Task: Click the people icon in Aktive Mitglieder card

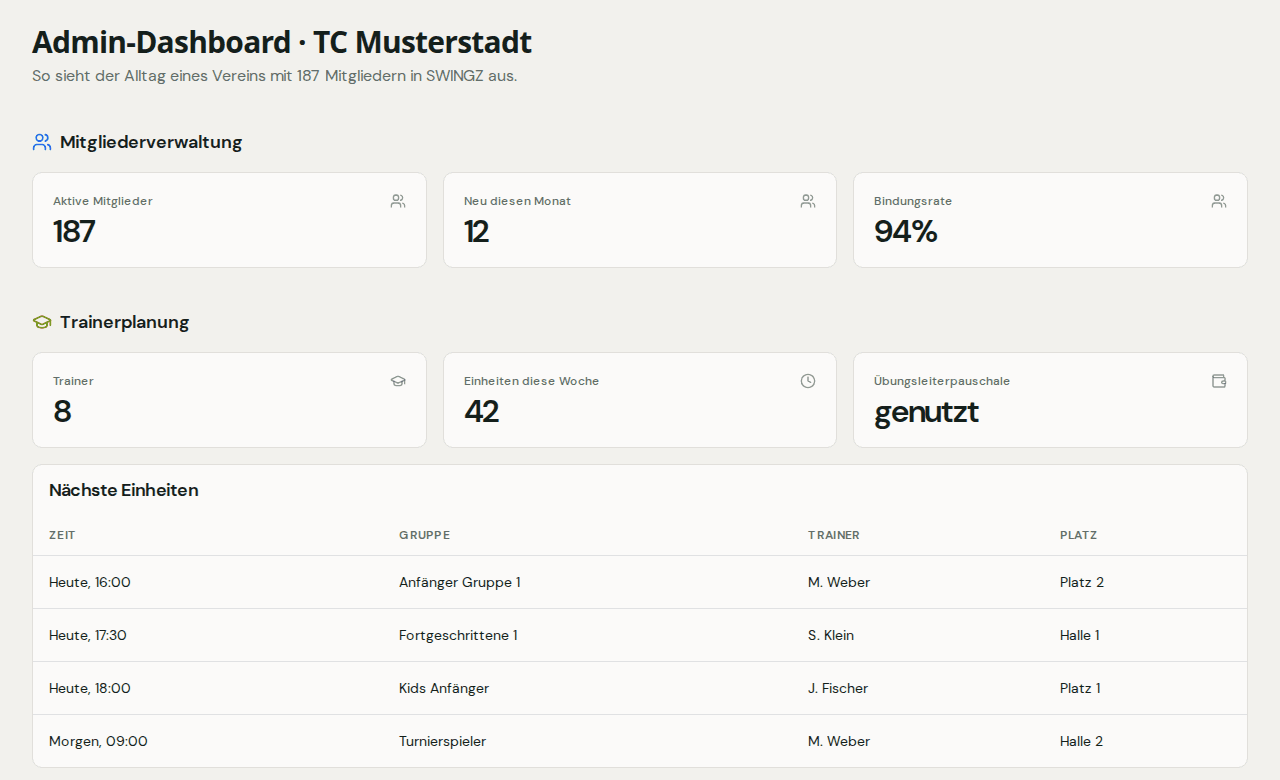Action: coord(398,201)
